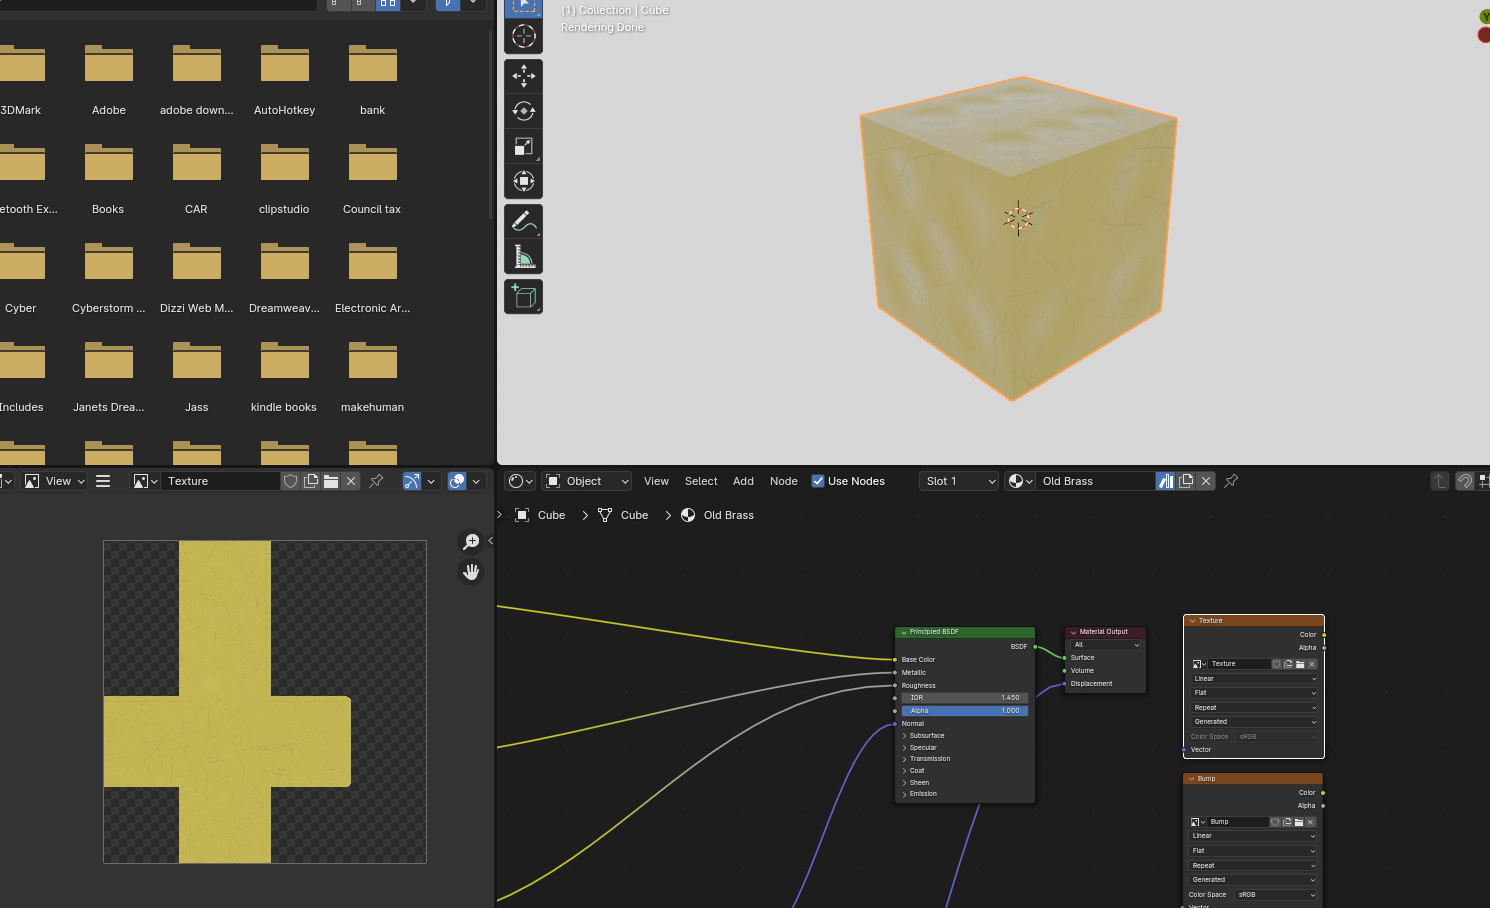Toggle pin image in image editor
This screenshot has height=908, width=1490.
point(376,481)
